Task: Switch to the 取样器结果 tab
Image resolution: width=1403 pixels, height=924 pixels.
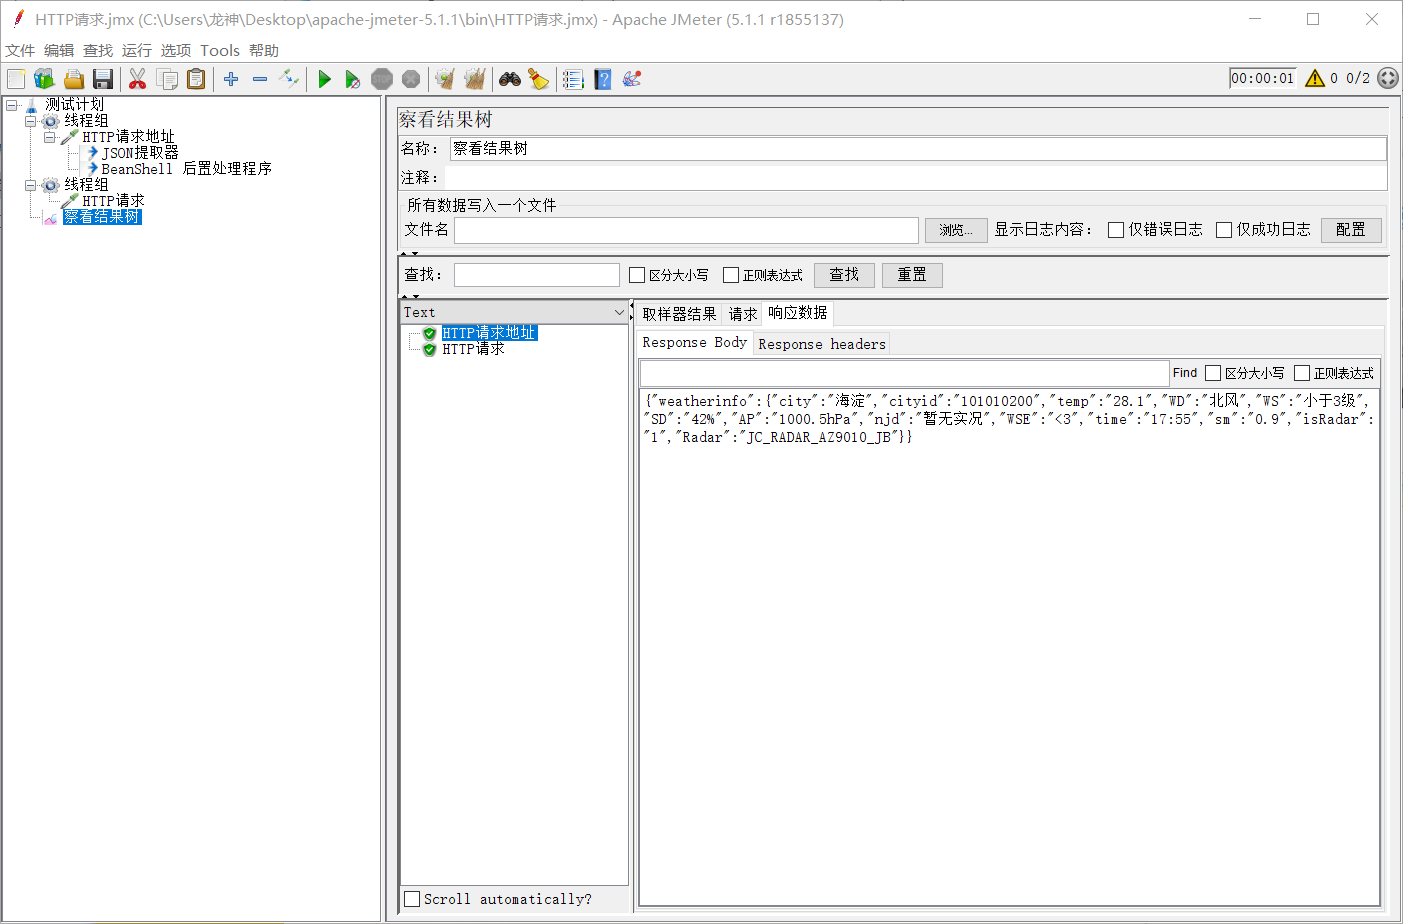Action: (679, 314)
